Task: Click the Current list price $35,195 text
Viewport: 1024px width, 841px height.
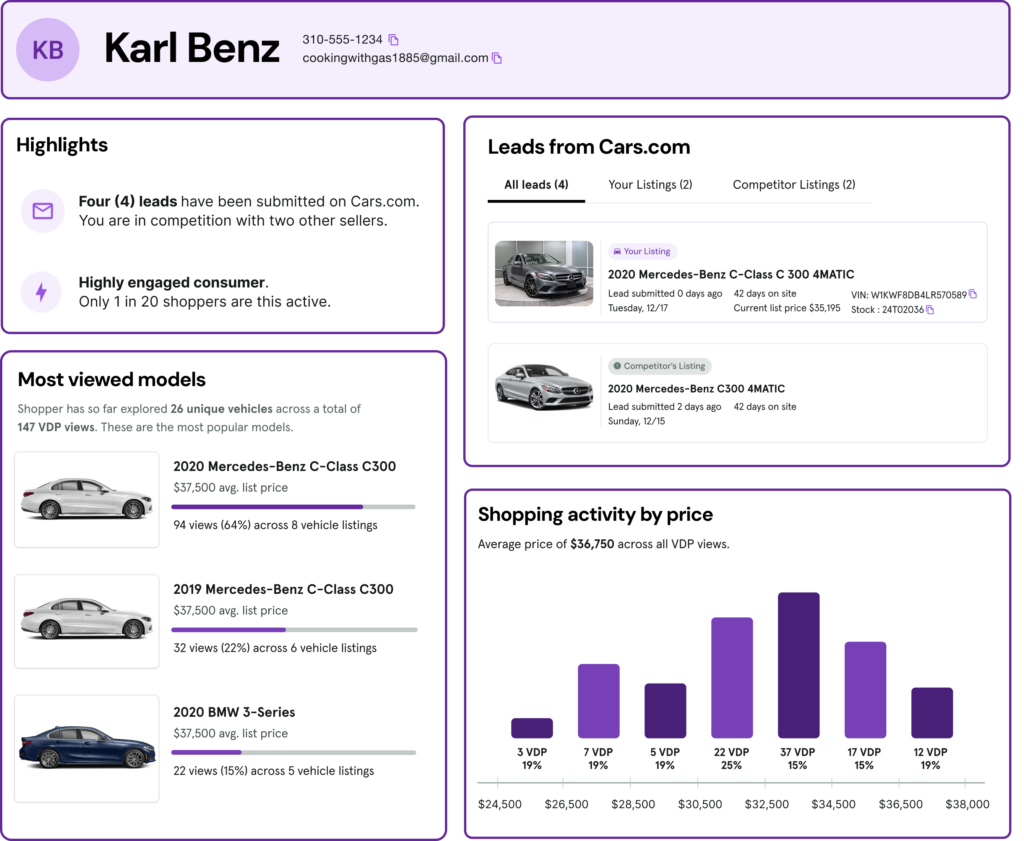Action: 787,308
